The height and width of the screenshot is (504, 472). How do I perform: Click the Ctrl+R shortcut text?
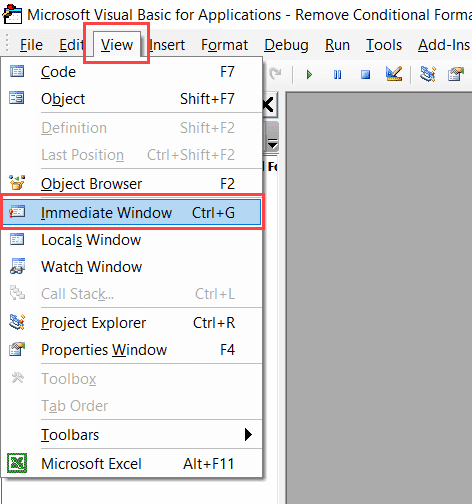(x=214, y=323)
